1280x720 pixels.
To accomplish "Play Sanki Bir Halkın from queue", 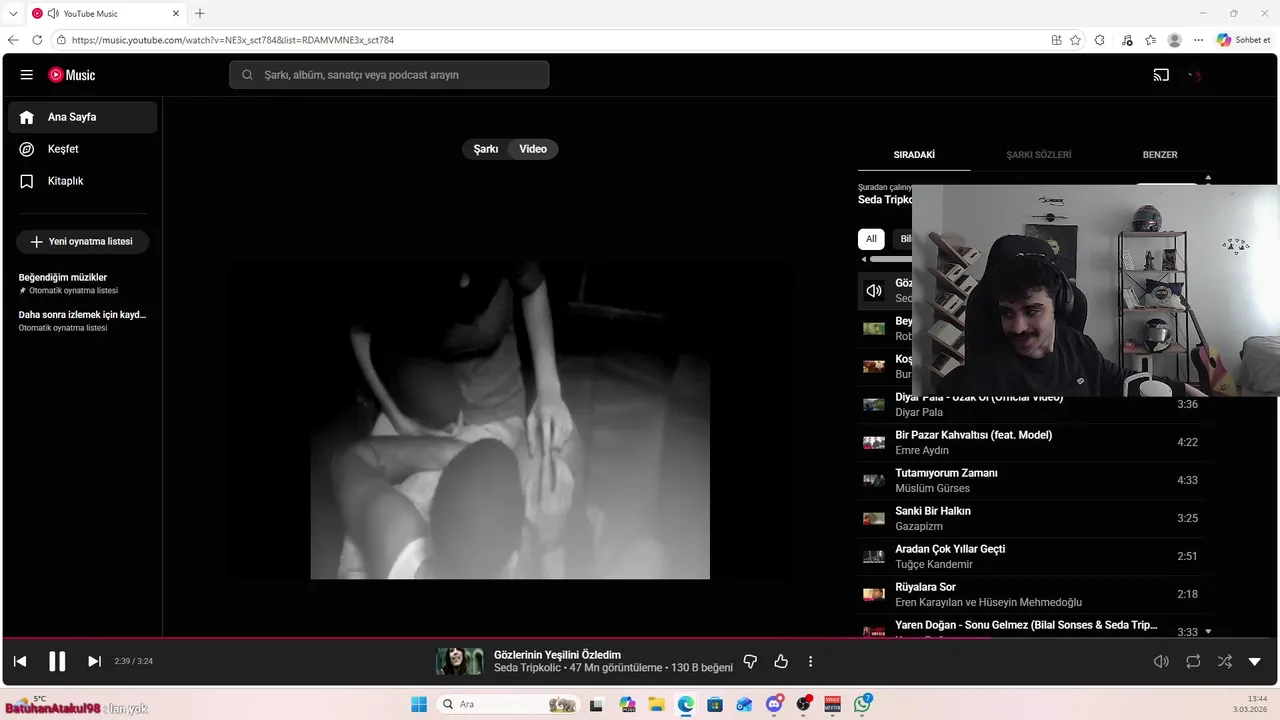I will tap(1030, 518).
